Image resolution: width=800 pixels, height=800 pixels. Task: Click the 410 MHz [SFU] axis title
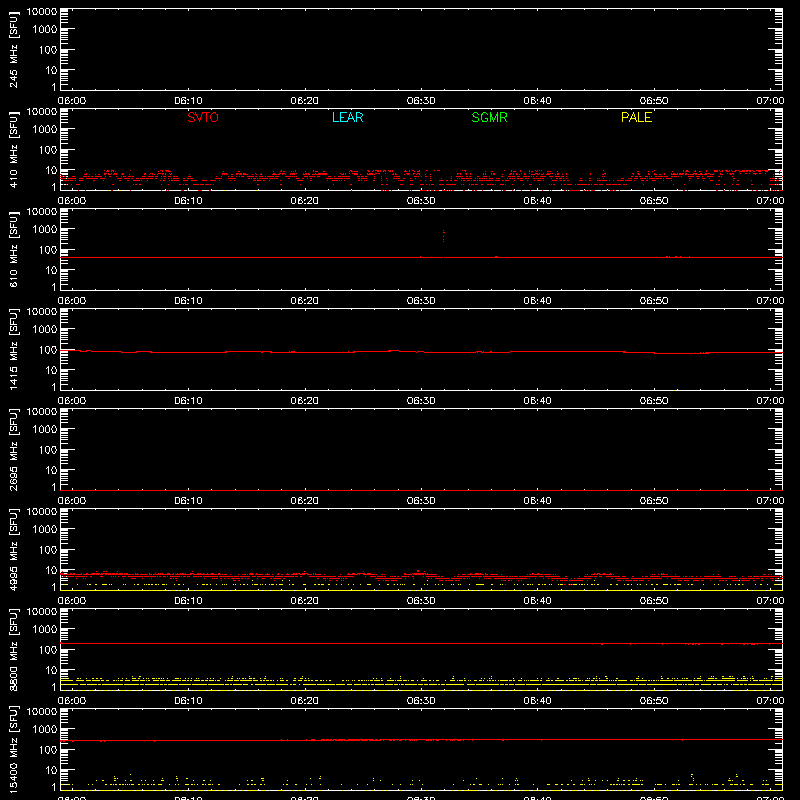[x=13, y=149]
